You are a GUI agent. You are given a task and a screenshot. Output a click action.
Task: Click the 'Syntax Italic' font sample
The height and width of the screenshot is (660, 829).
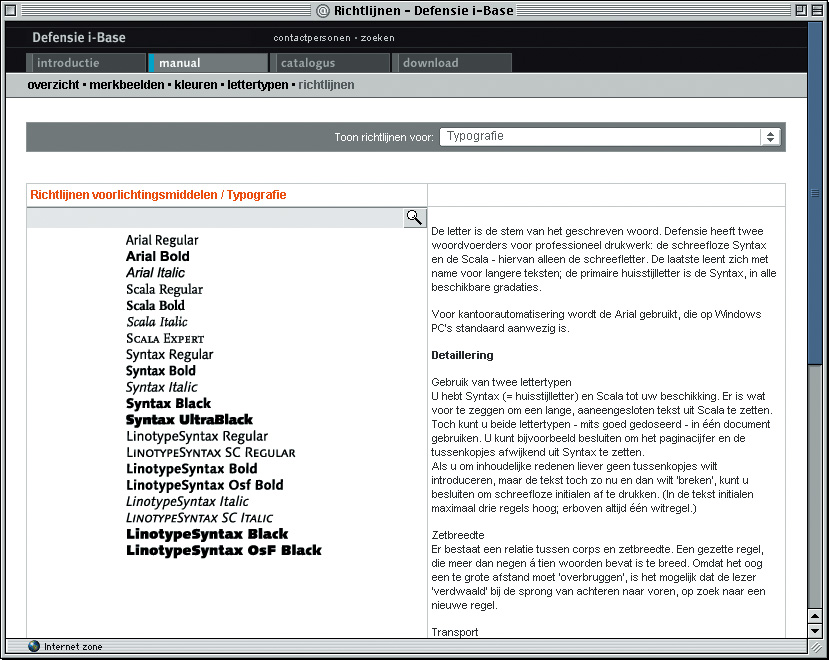click(x=162, y=388)
